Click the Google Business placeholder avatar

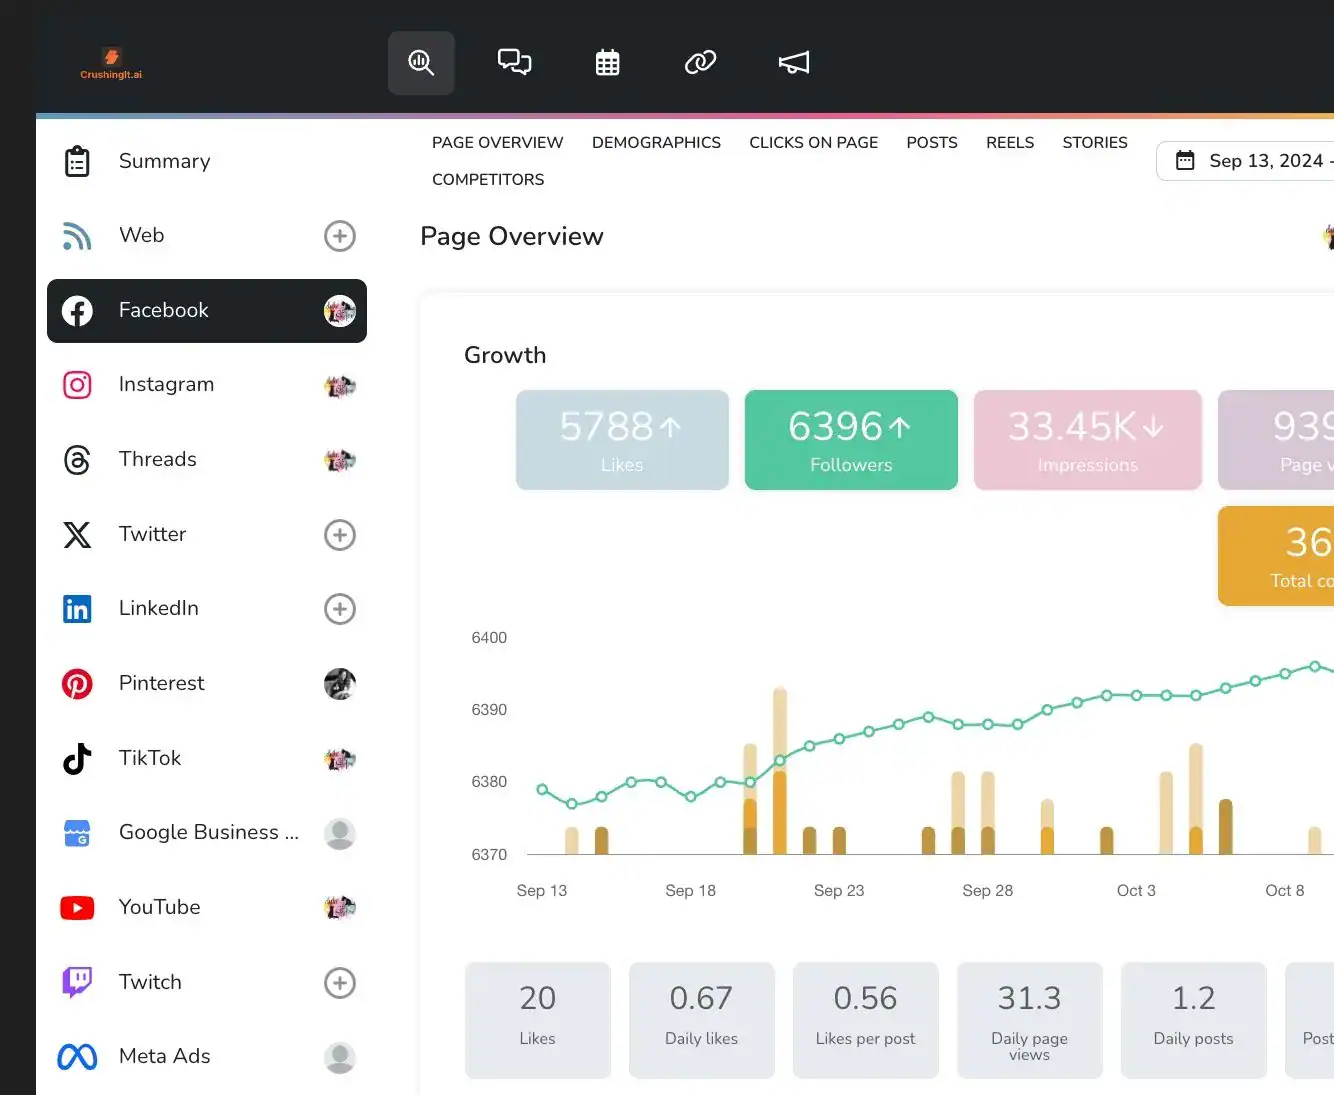coord(340,833)
